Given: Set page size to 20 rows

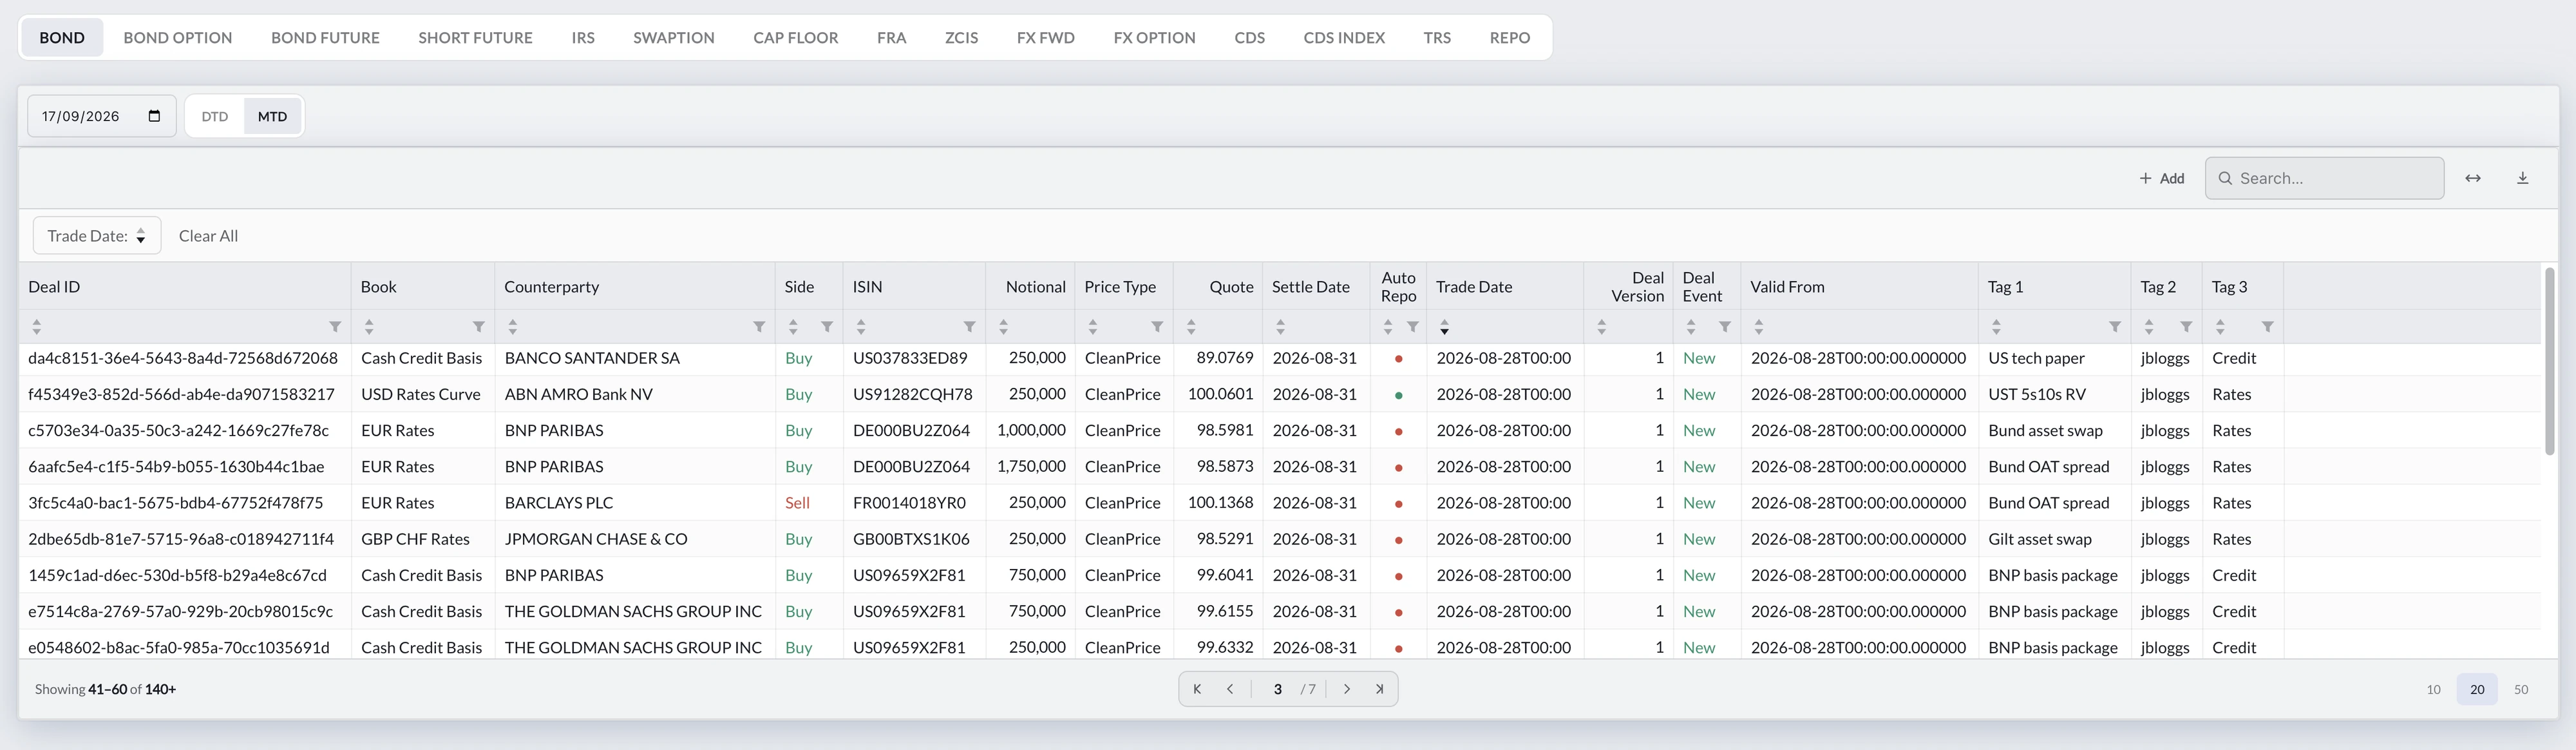Looking at the screenshot, I should pyautogui.click(x=2477, y=689).
